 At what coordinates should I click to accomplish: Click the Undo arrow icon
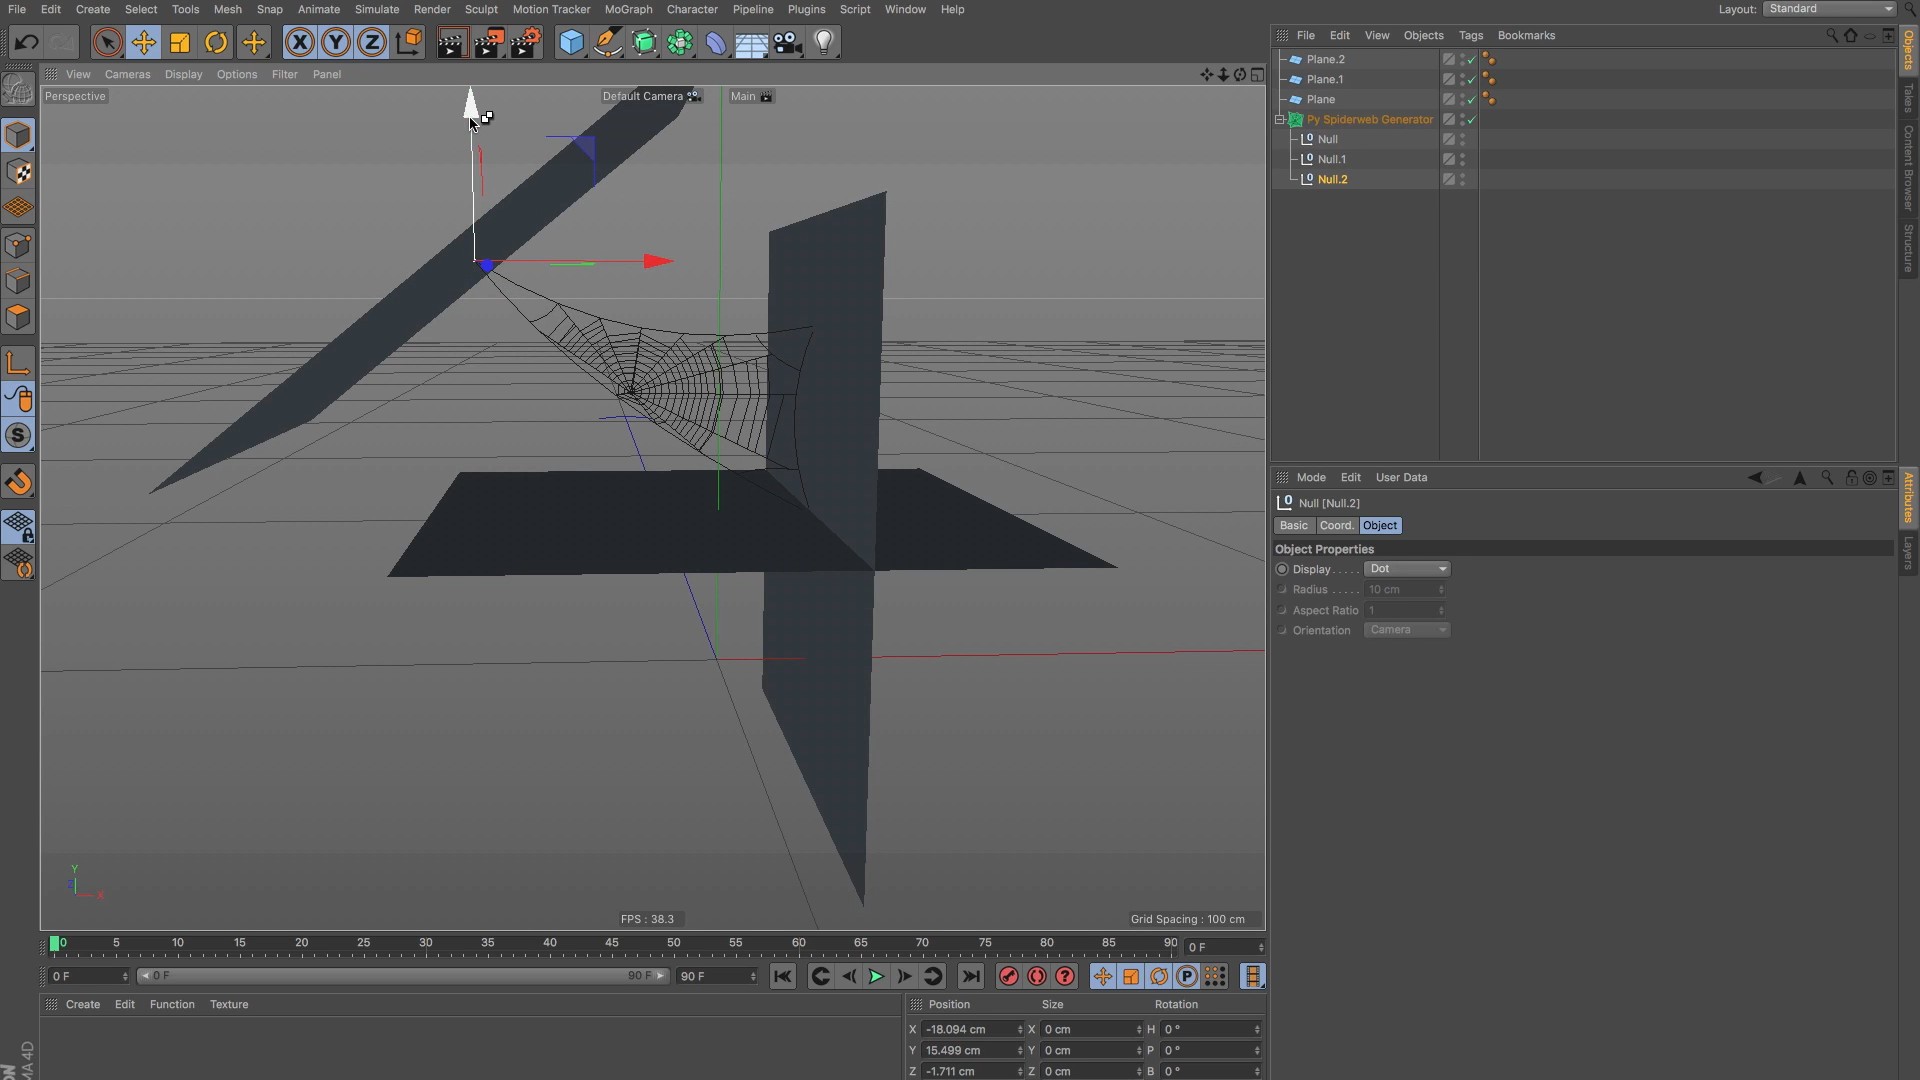[x=26, y=42]
